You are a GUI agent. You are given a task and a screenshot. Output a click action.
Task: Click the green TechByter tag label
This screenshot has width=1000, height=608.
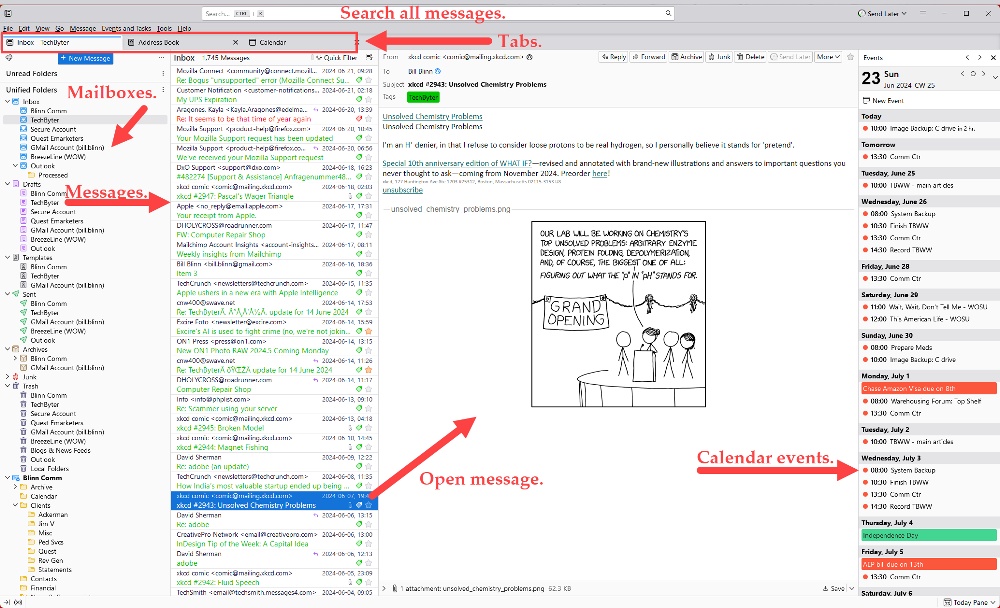tap(423, 97)
